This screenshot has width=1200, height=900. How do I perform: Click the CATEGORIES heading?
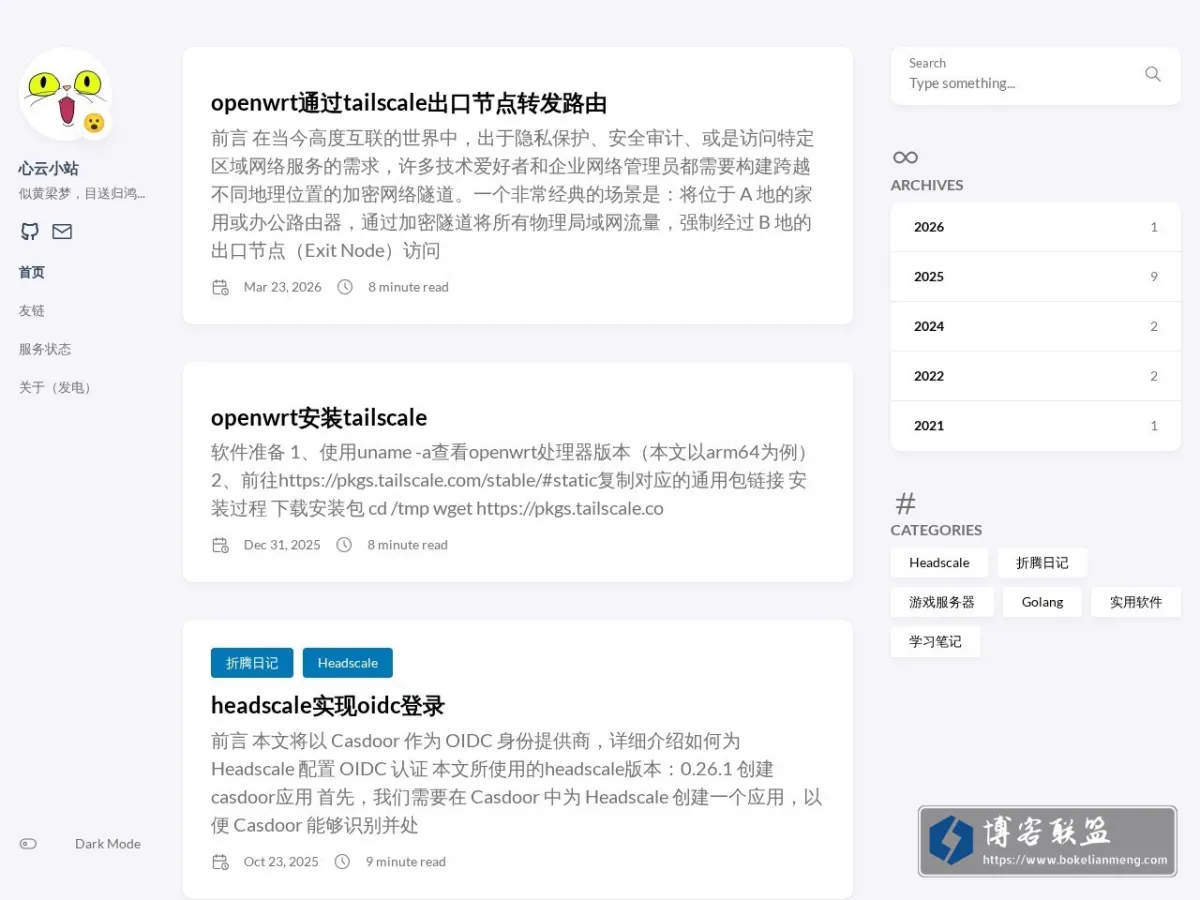tap(936, 530)
